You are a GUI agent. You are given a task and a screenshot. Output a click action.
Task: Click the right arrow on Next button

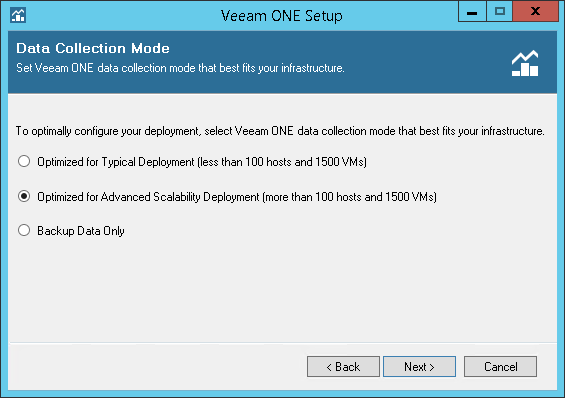coord(432,367)
